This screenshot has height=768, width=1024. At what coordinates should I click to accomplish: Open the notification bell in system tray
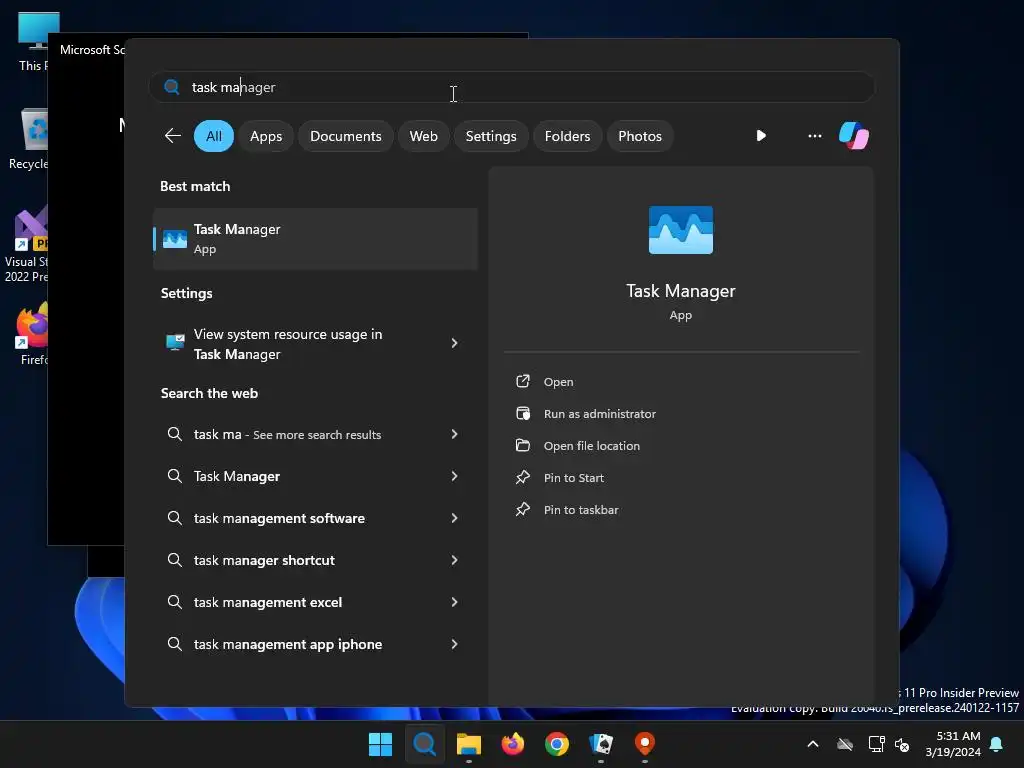[996, 744]
